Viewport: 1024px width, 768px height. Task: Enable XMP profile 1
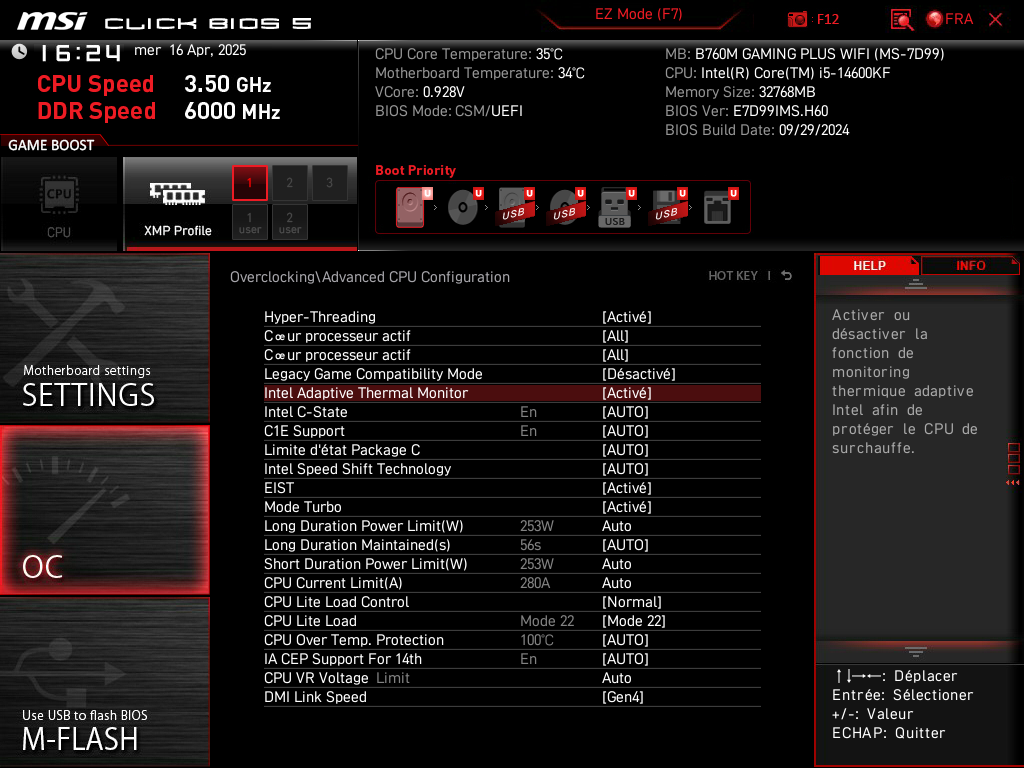coord(249,183)
